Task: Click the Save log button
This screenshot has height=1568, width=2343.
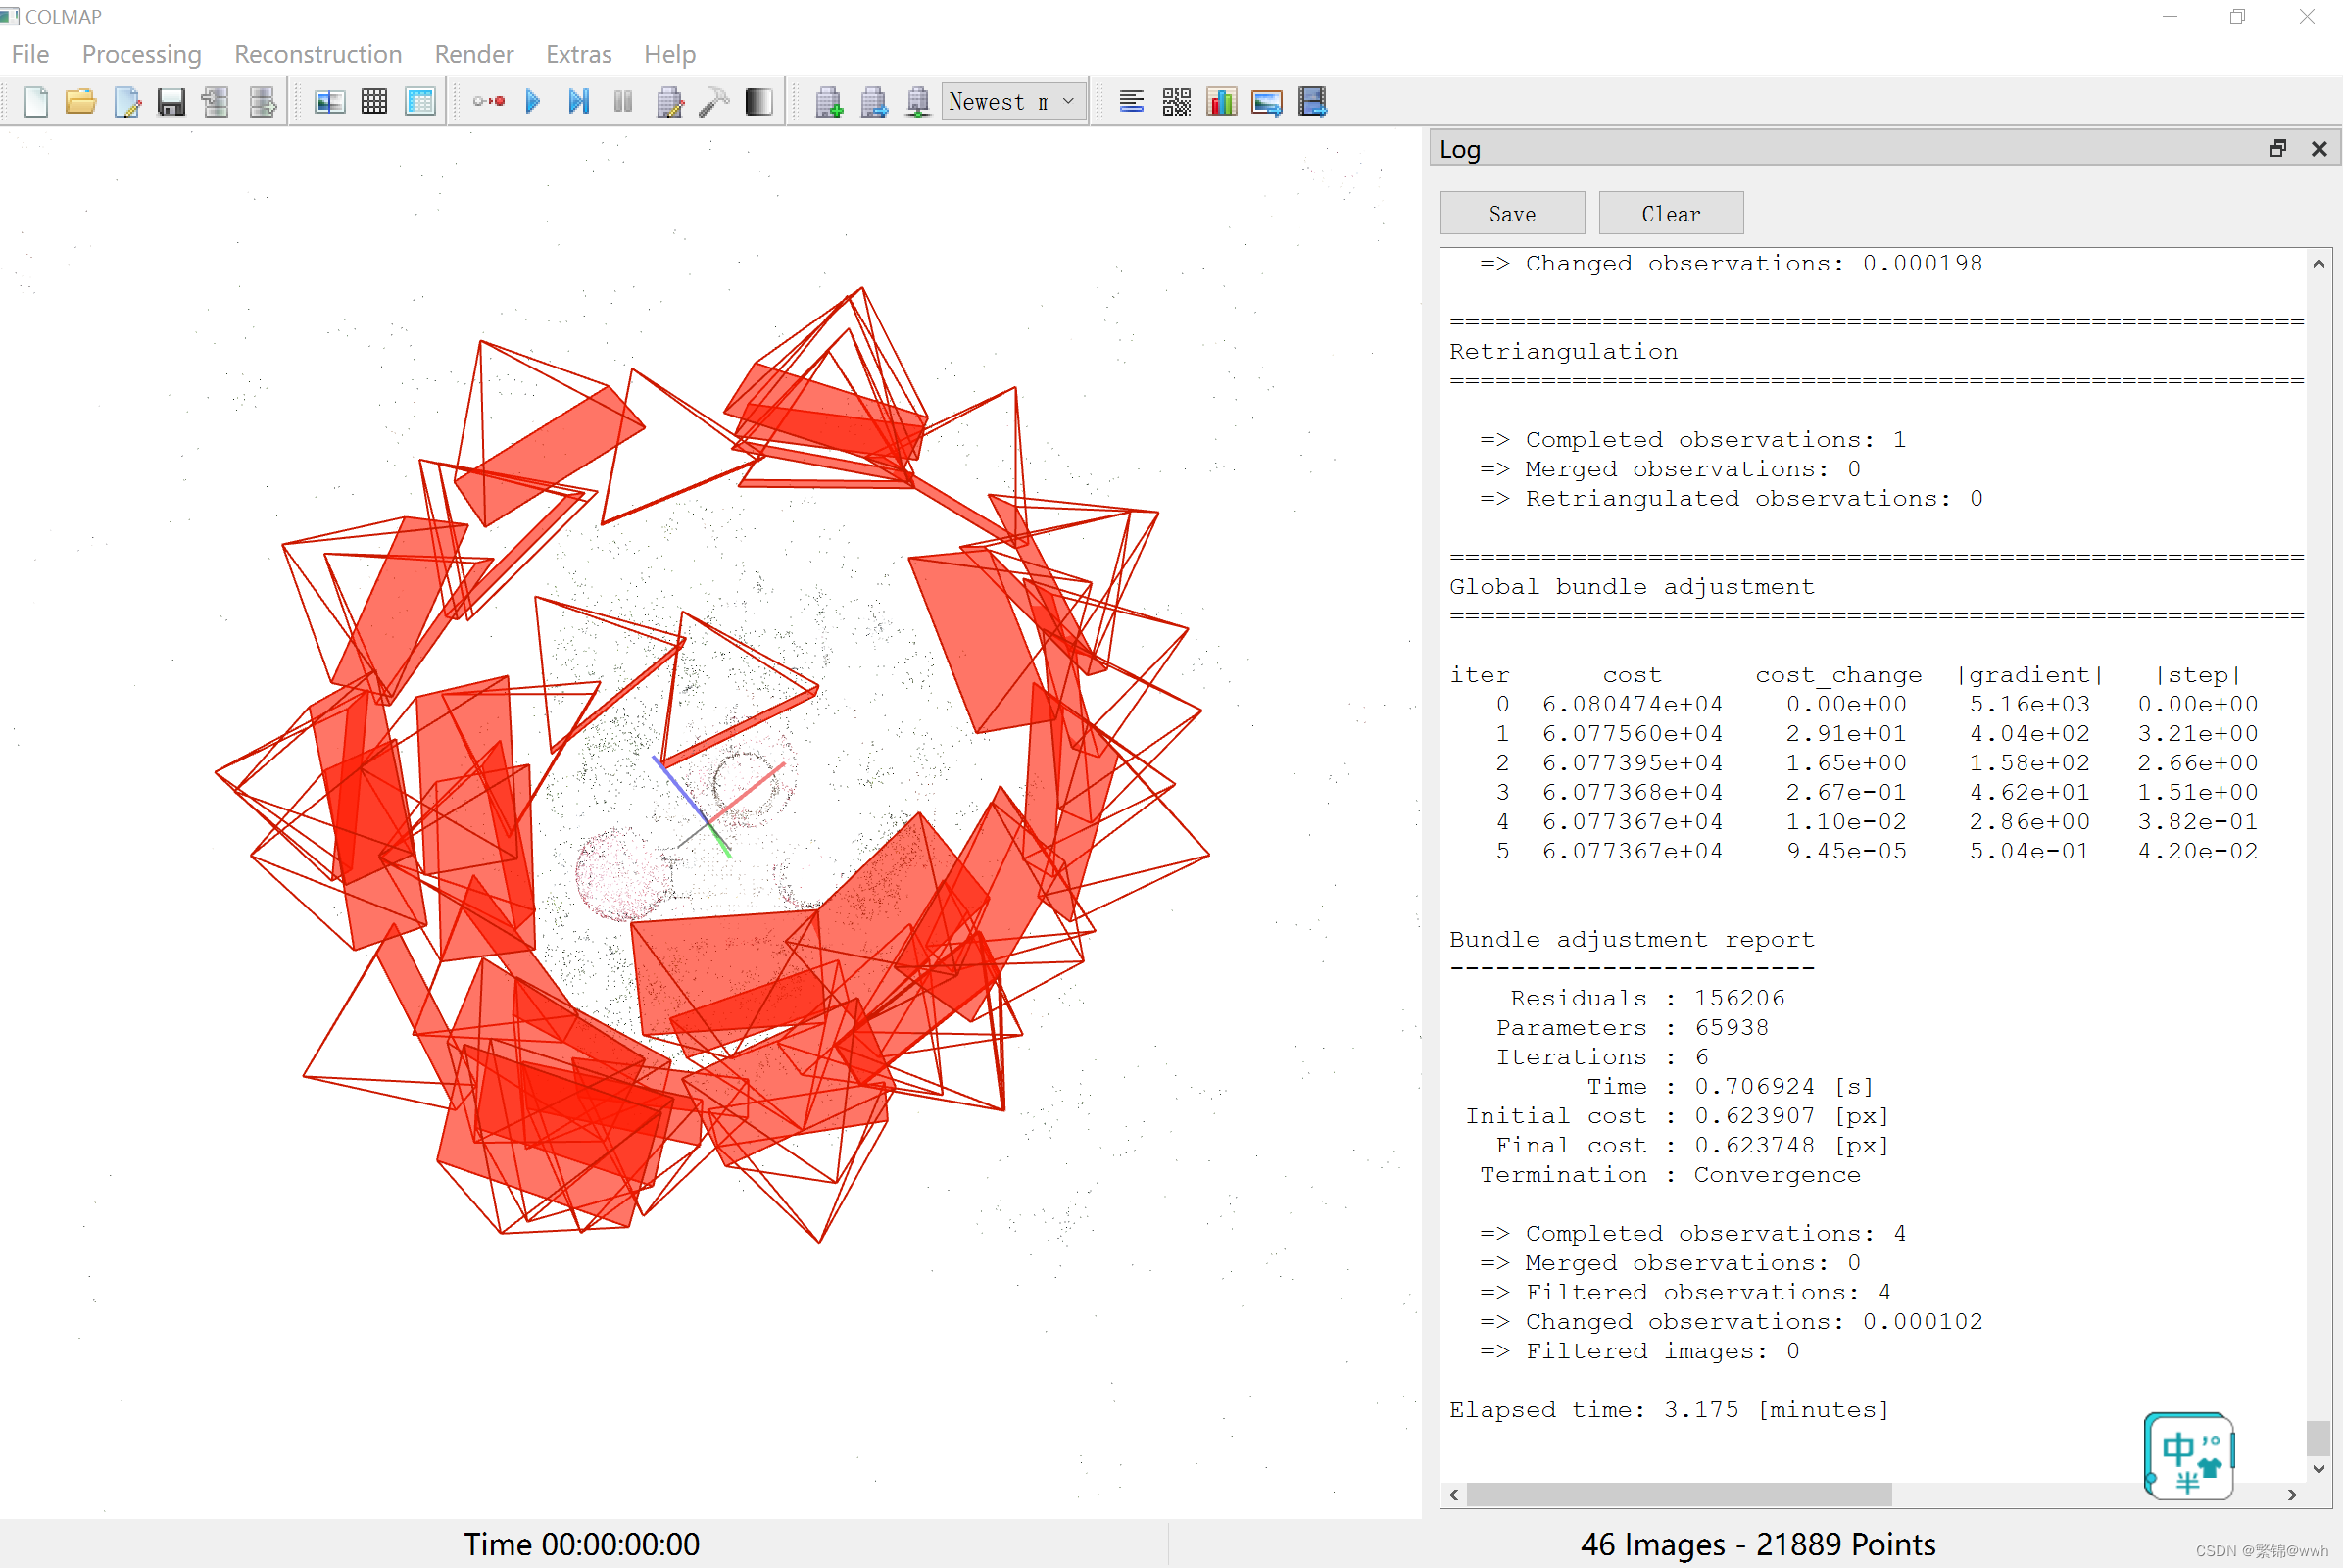Action: pyautogui.click(x=1511, y=213)
